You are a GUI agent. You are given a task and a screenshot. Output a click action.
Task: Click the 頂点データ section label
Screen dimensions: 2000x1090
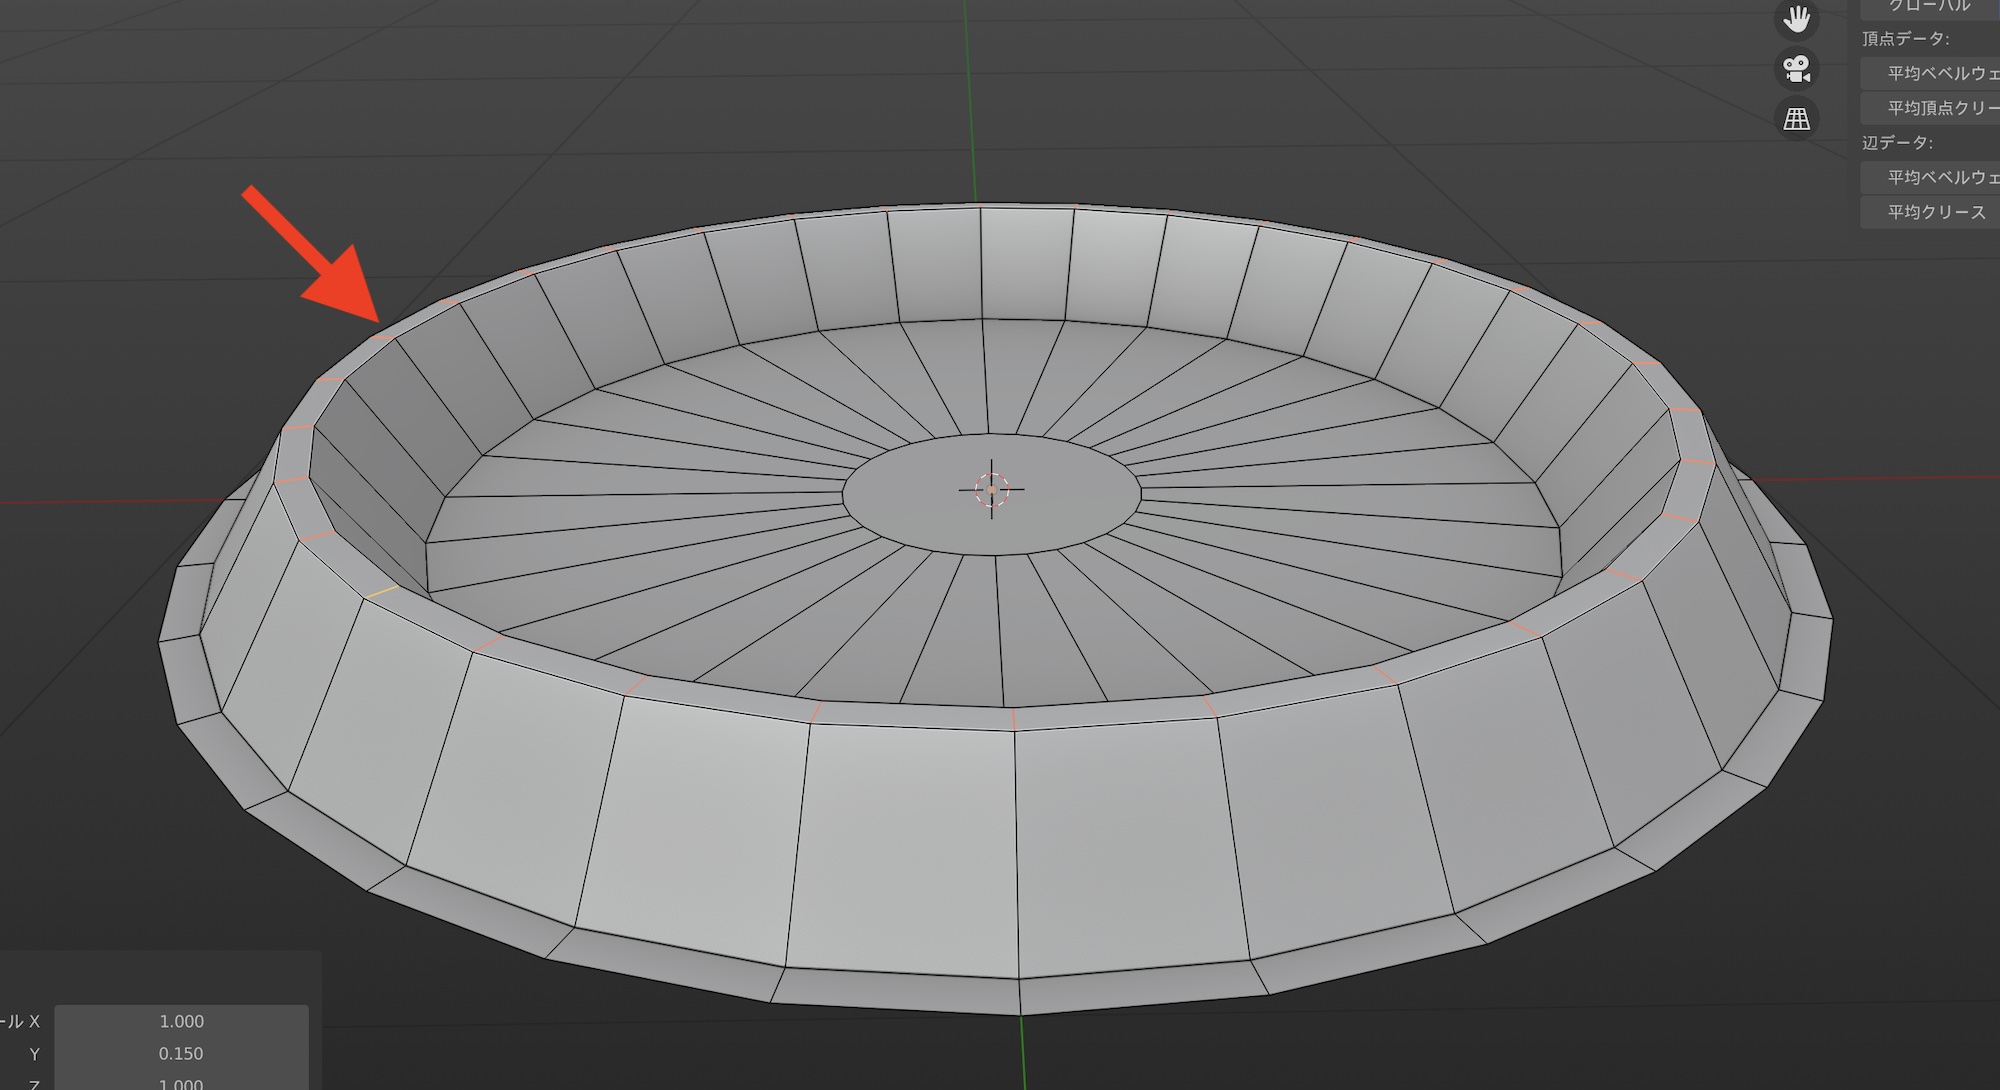click(1905, 39)
